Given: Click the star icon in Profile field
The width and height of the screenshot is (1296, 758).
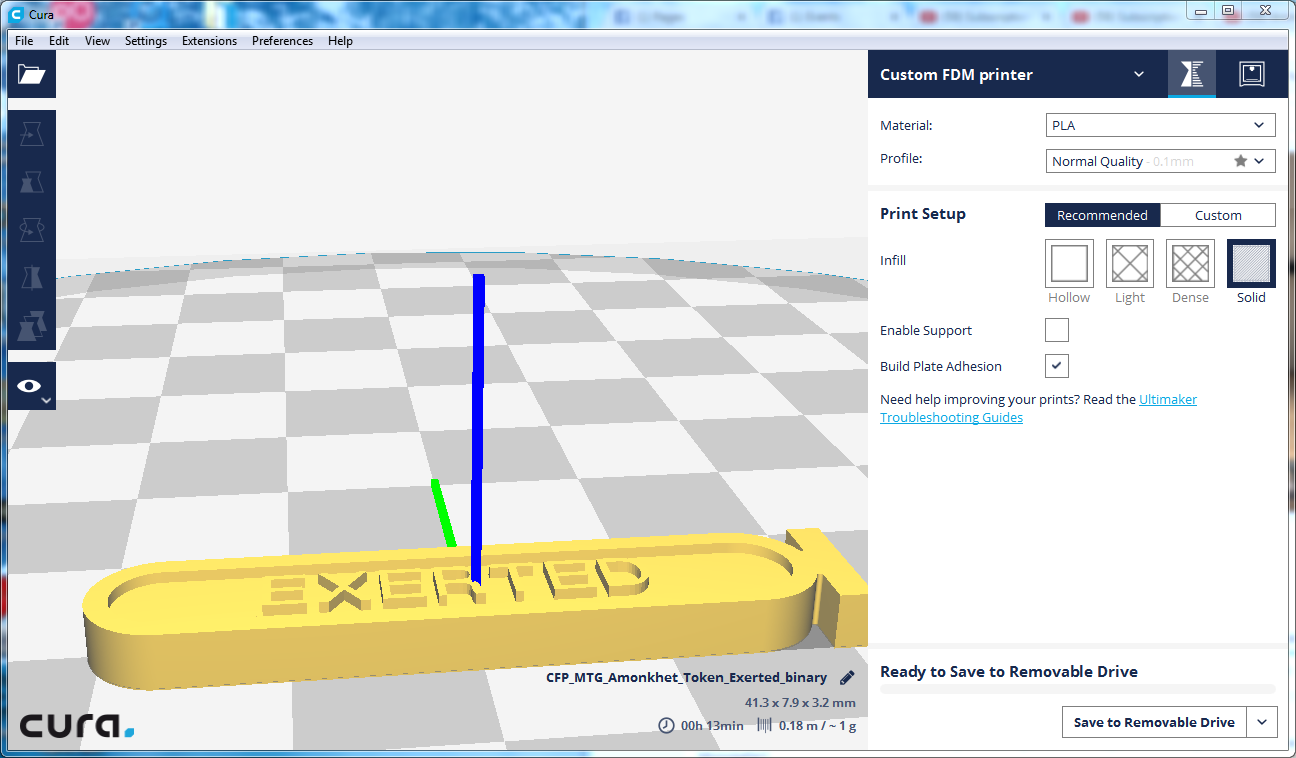Looking at the screenshot, I should [x=1240, y=161].
